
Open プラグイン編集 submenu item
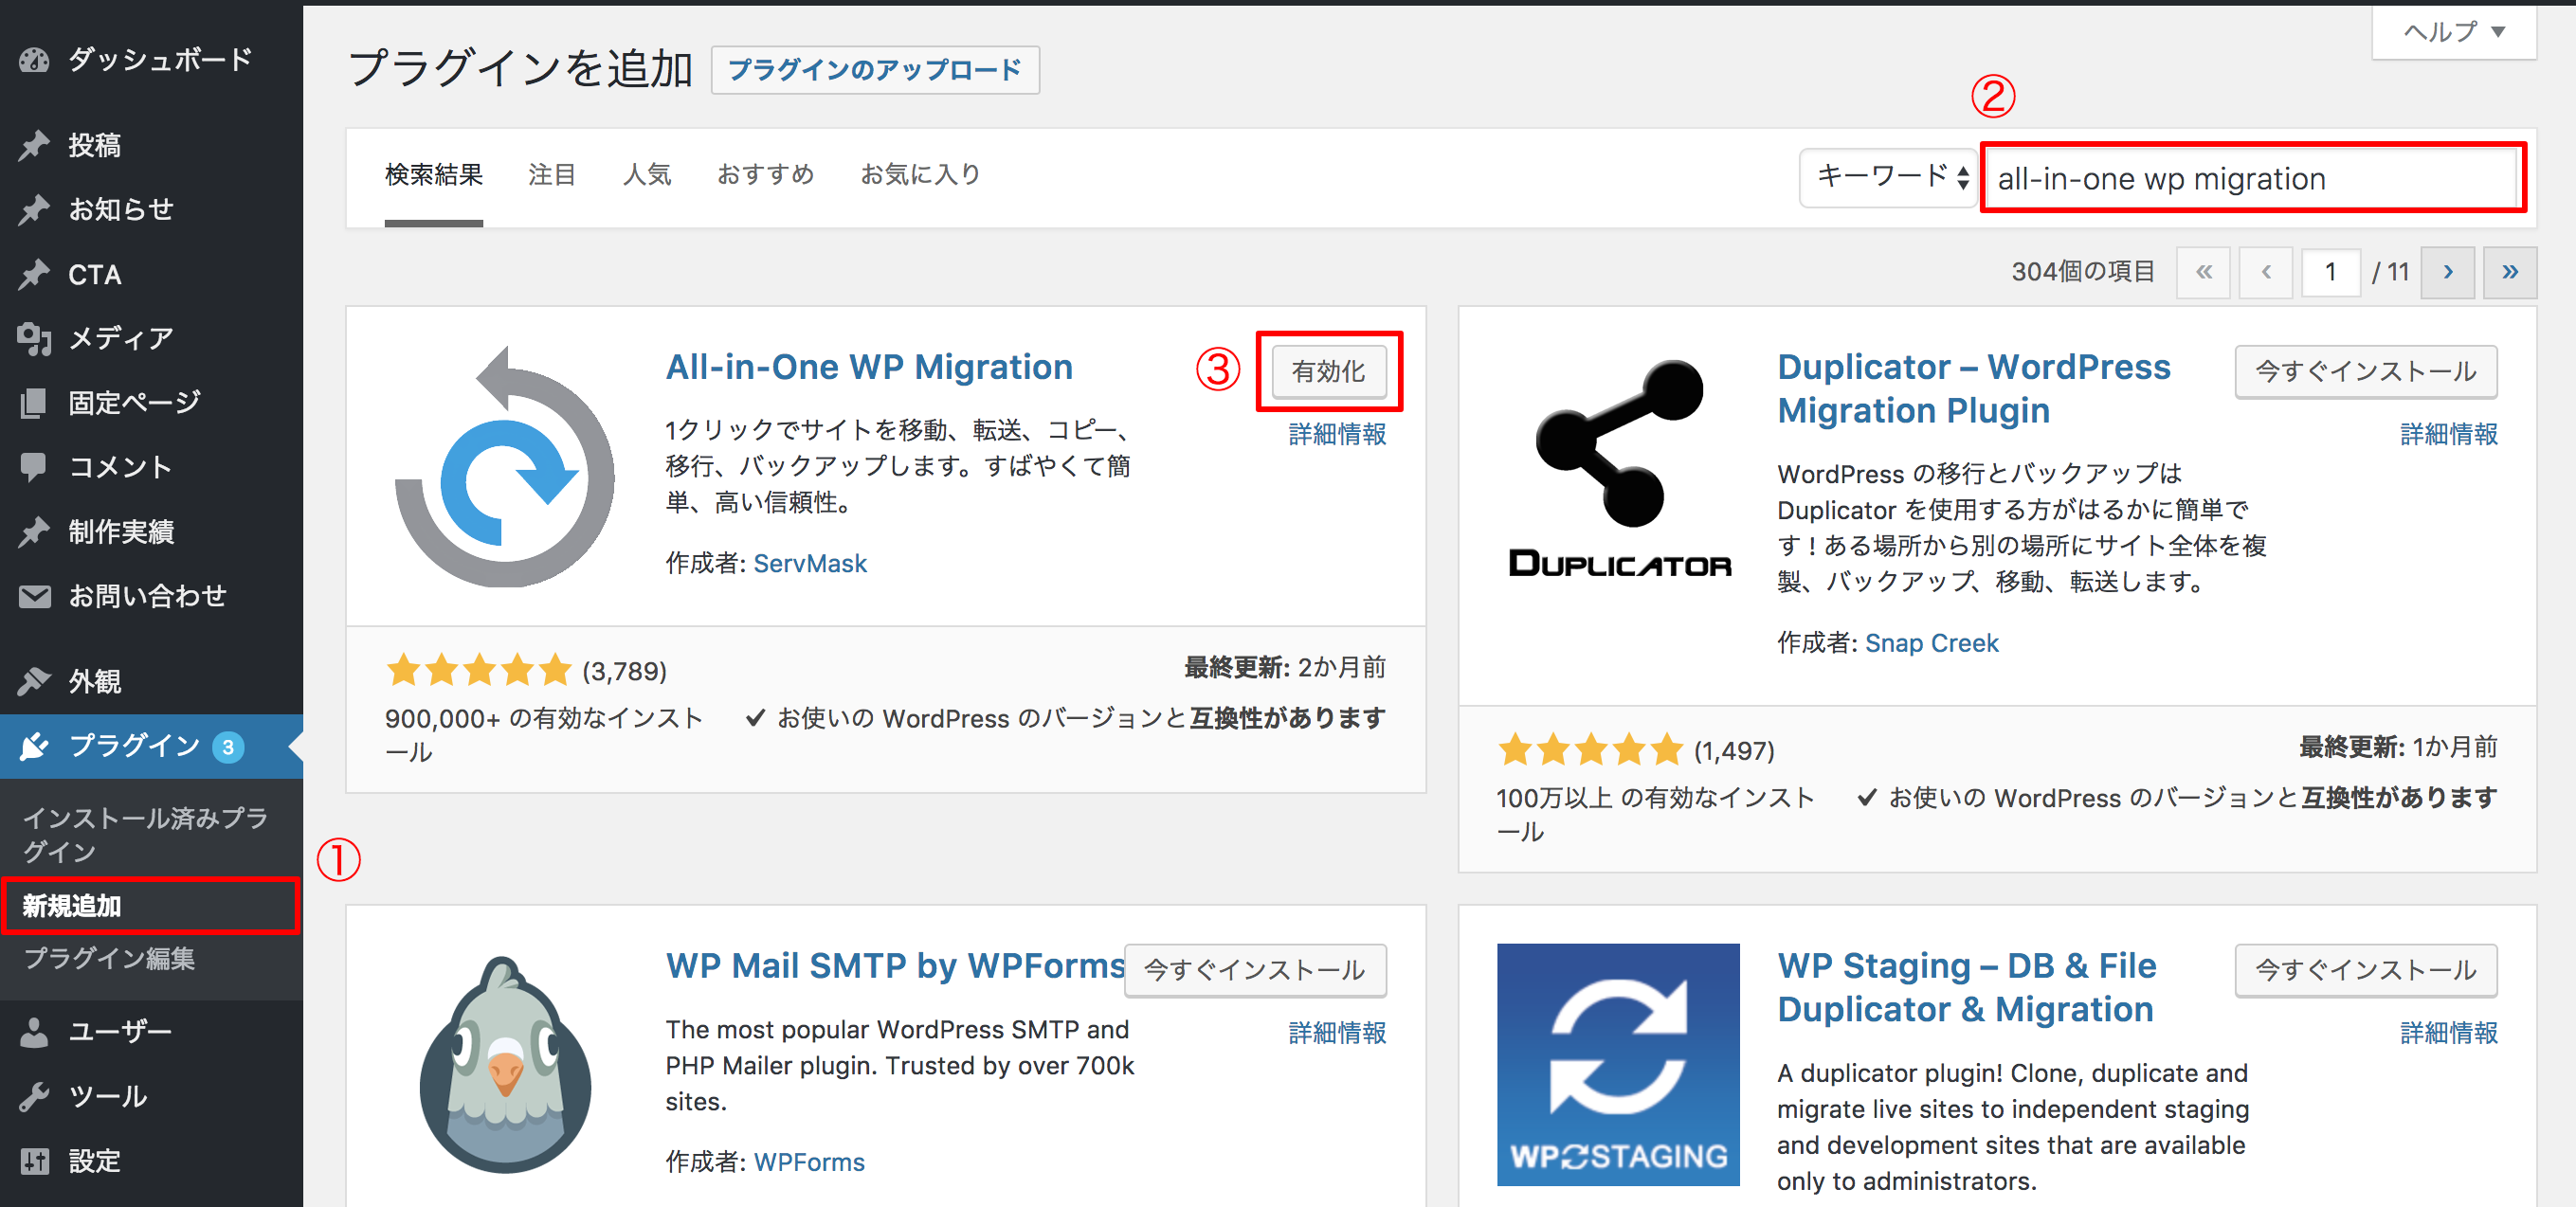tap(109, 958)
